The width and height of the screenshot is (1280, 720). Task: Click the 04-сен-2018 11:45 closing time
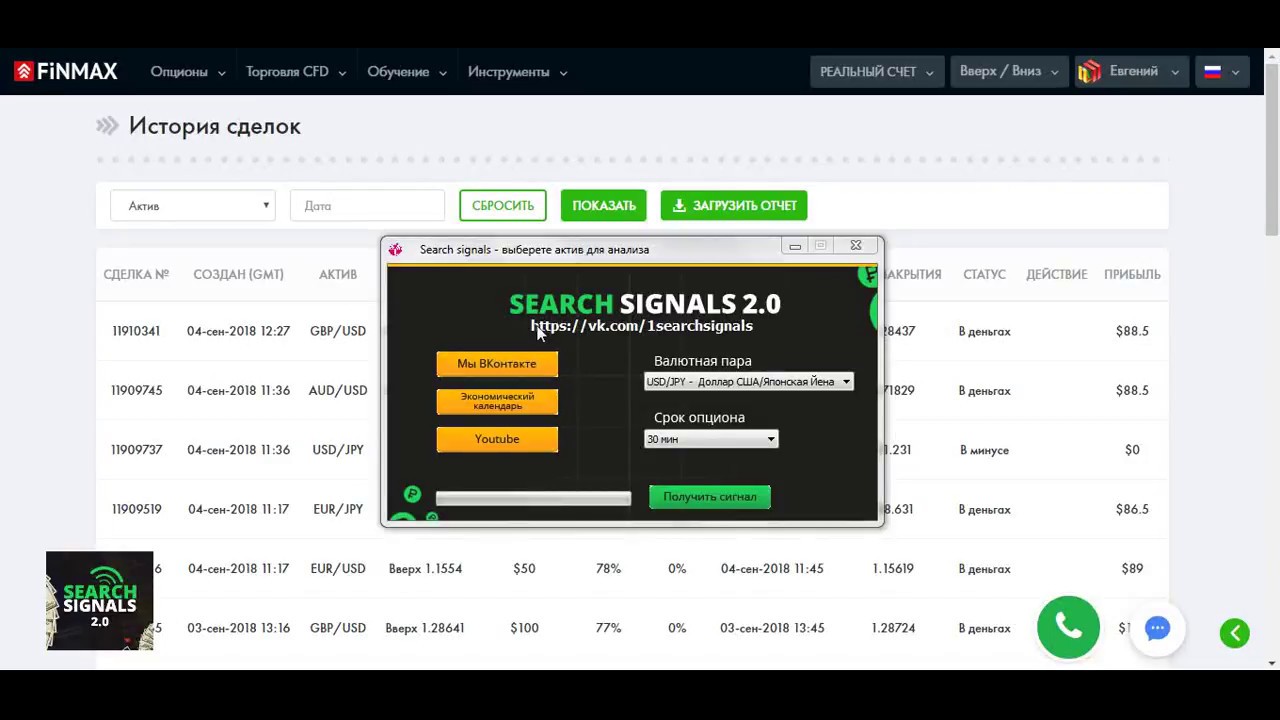(x=772, y=569)
